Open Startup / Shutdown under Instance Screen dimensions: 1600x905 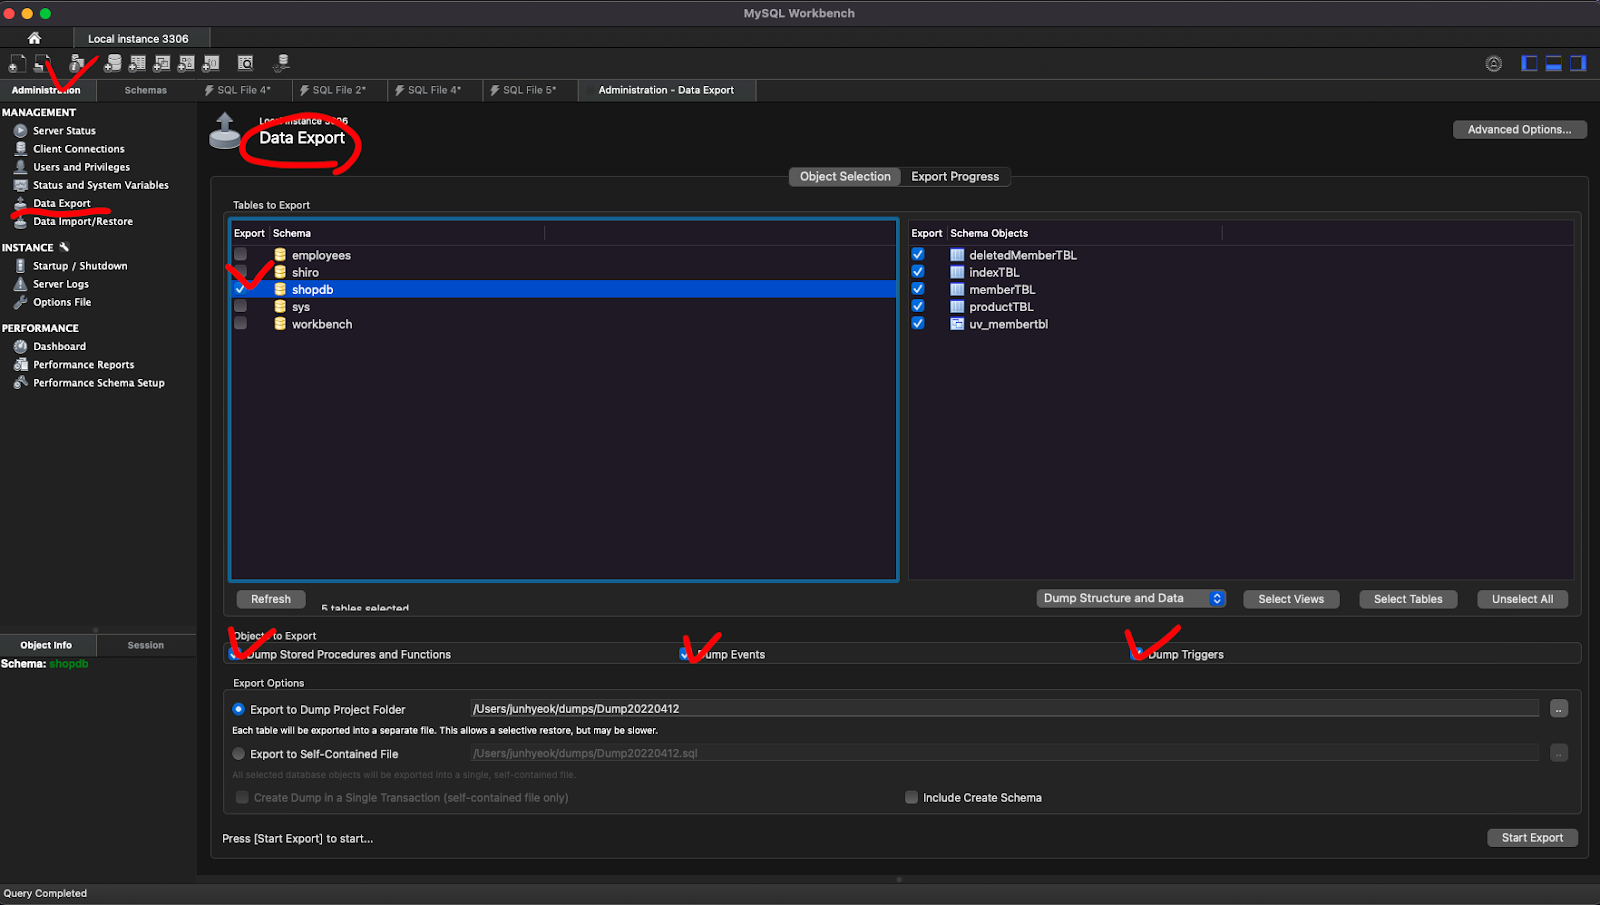pos(80,266)
